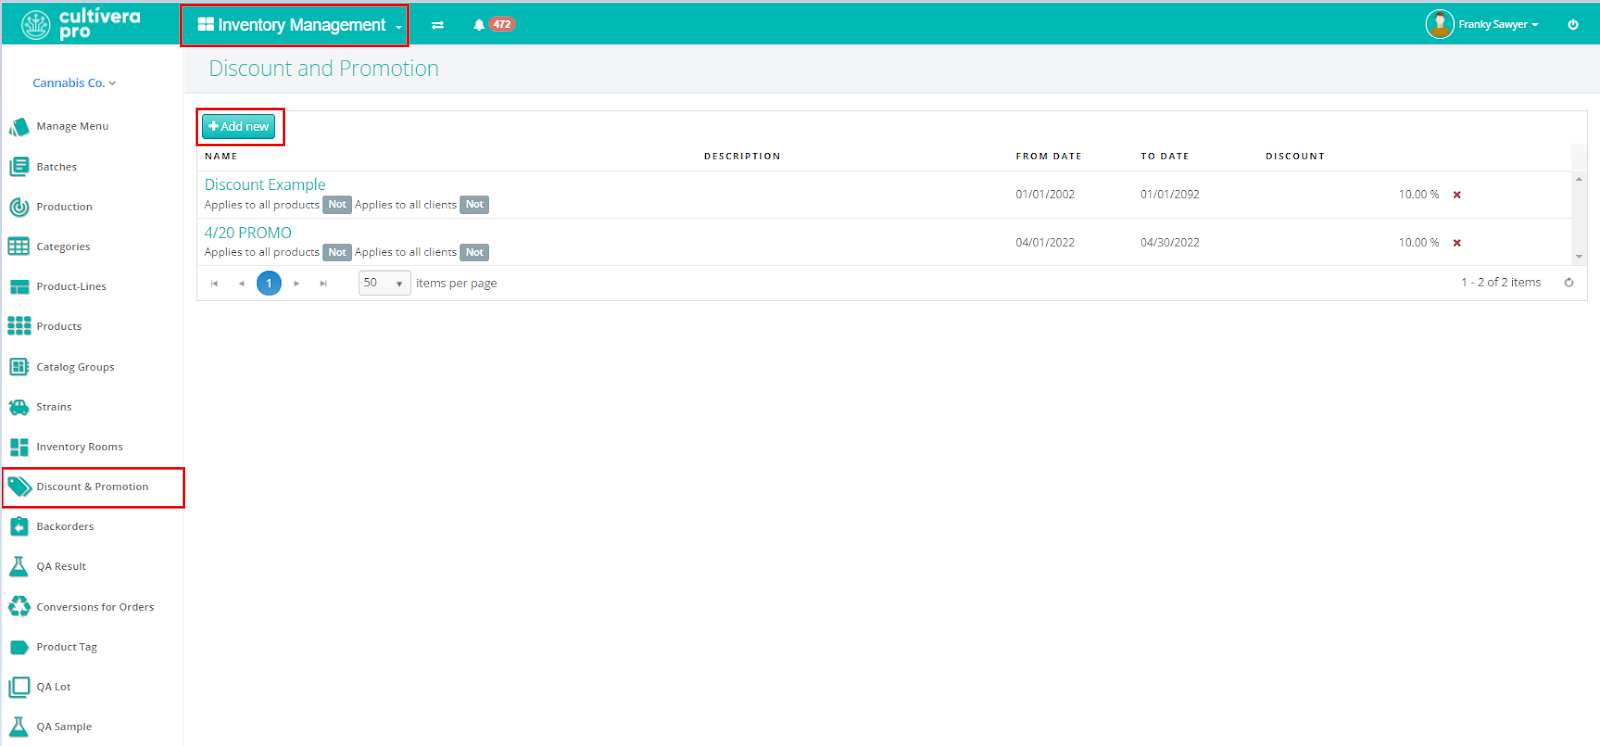Sort by DISCOUNT column header
This screenshot has height=746, width=1600.
coord(1295,157)
